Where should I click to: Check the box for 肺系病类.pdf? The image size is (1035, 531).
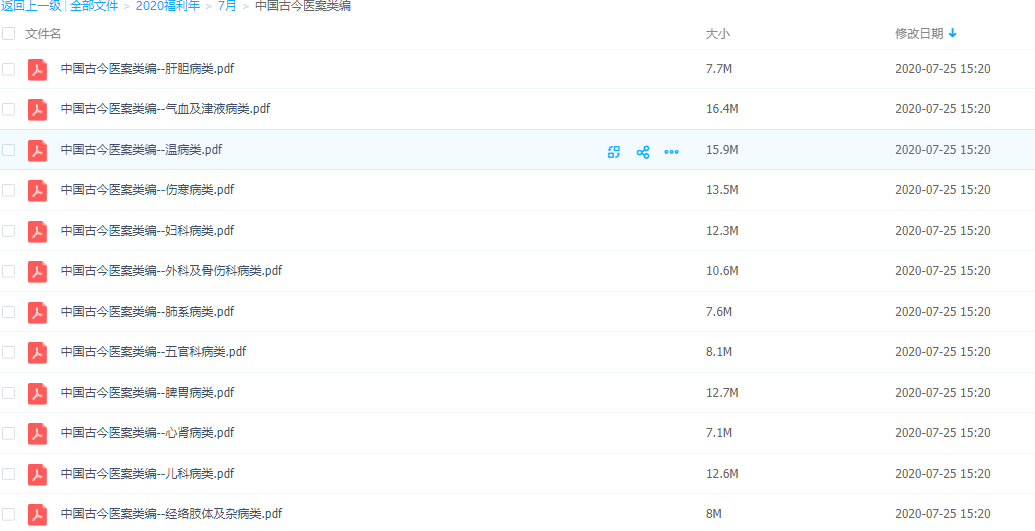tap(9, 312)
